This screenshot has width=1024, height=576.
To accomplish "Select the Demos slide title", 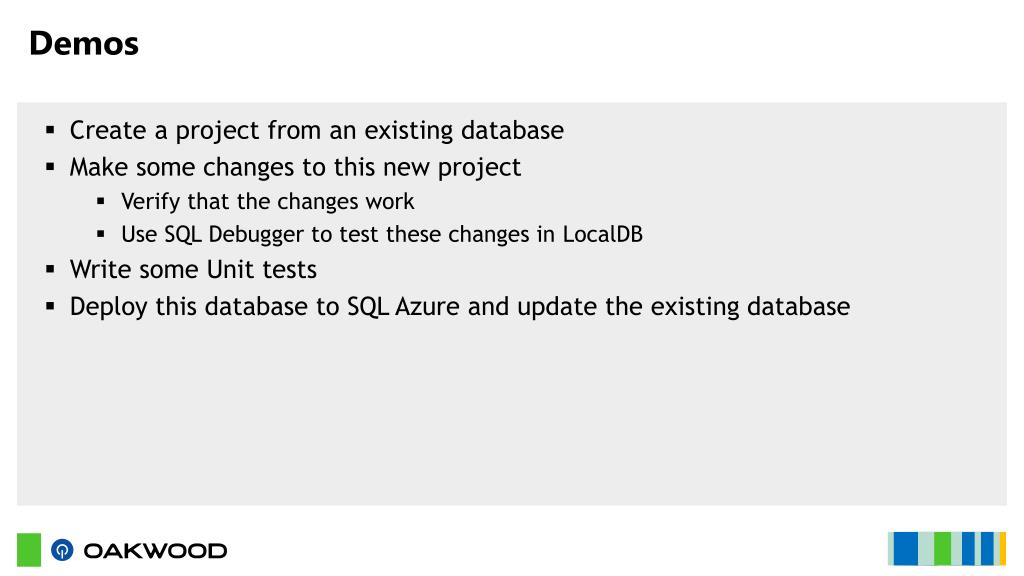I will point(84,44).
